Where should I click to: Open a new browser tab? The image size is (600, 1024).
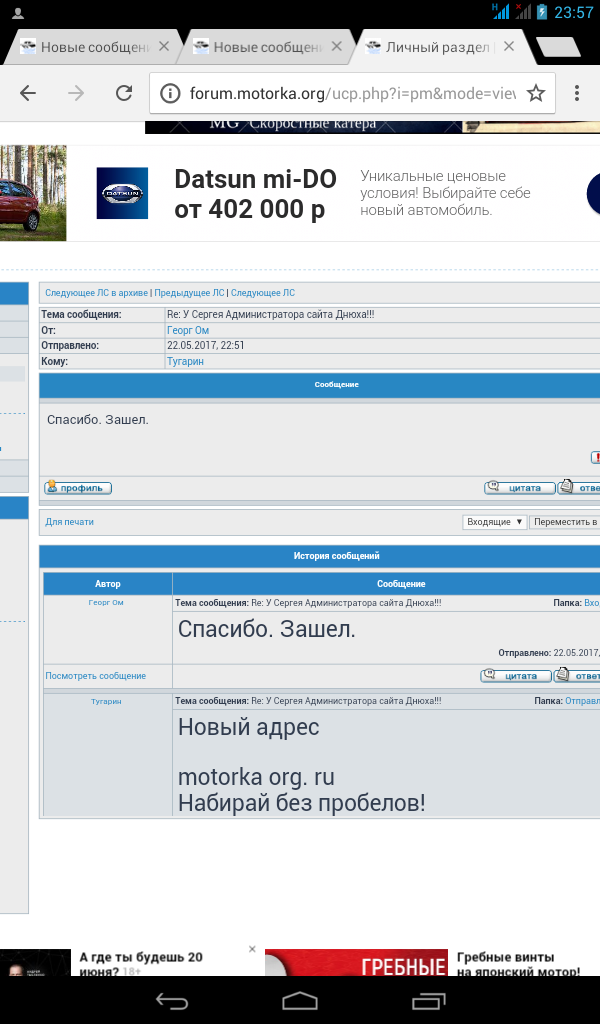pos(556,47)
